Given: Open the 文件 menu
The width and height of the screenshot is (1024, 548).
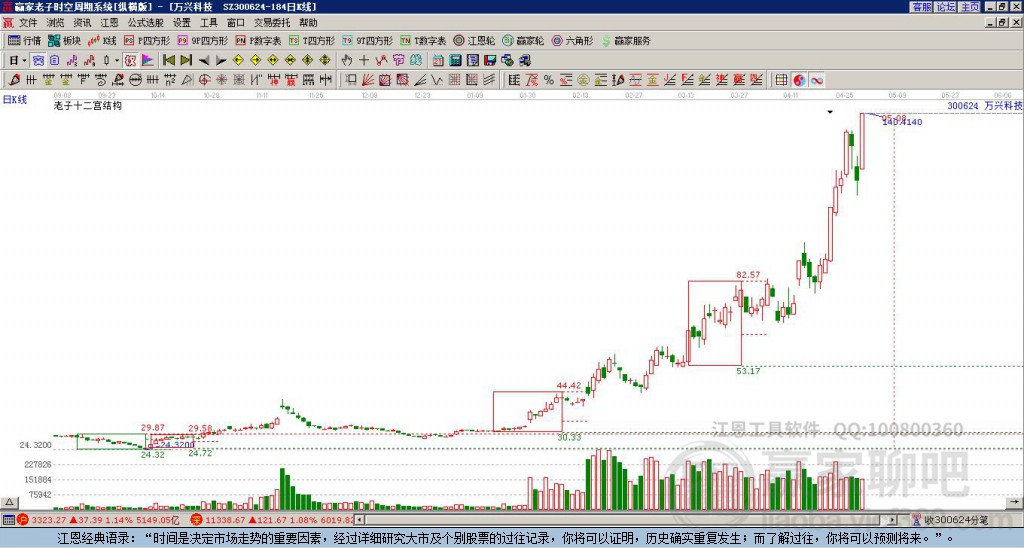Looking at the screenshot, I should pos(28,23).
